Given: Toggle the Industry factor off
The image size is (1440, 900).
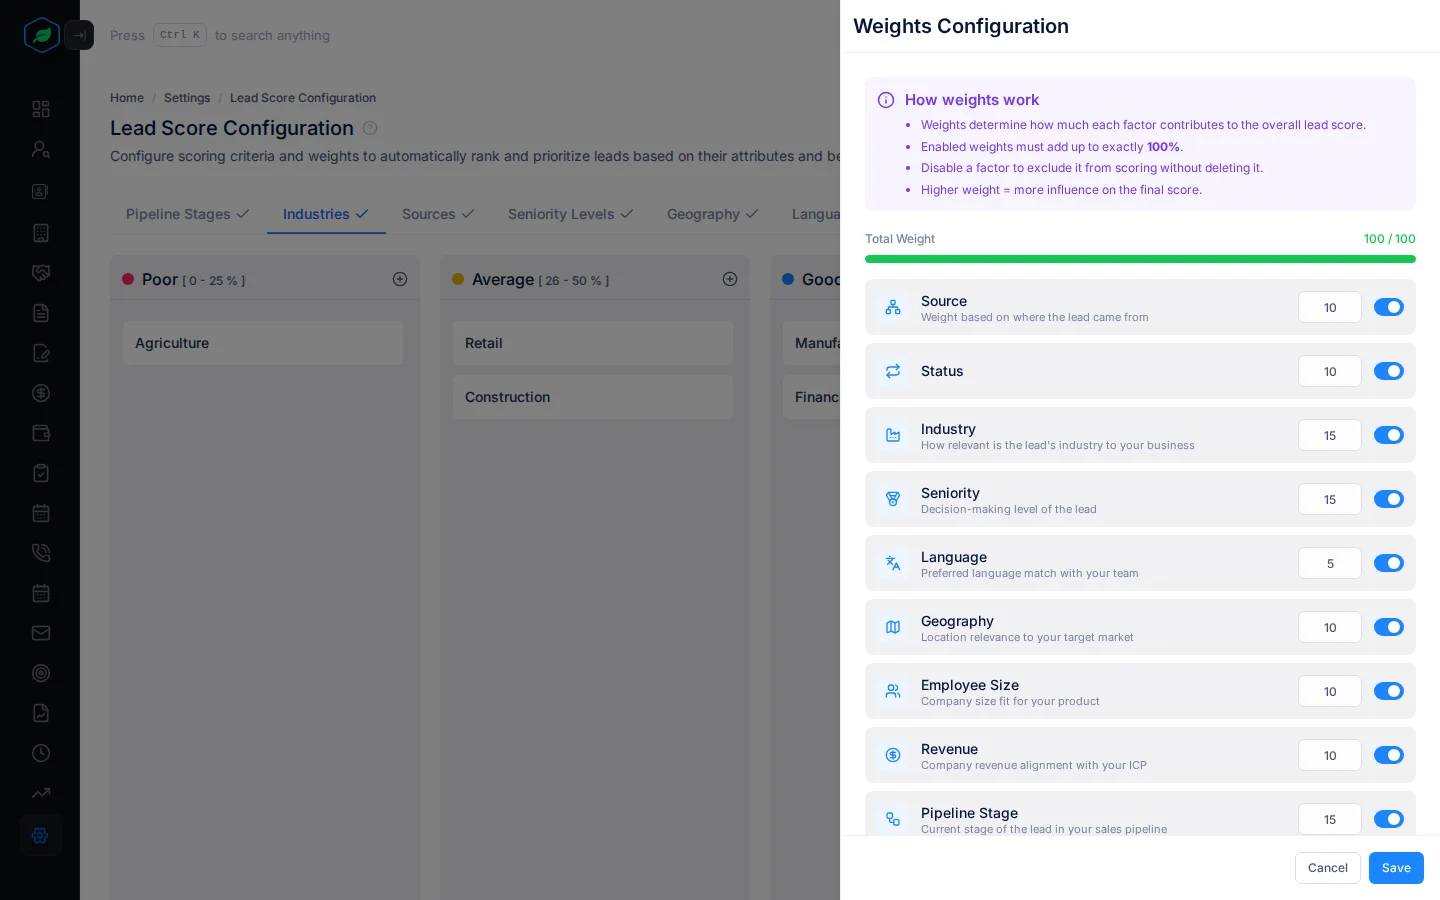Looking at the screenshot, I should click(x=1389, y=435).
